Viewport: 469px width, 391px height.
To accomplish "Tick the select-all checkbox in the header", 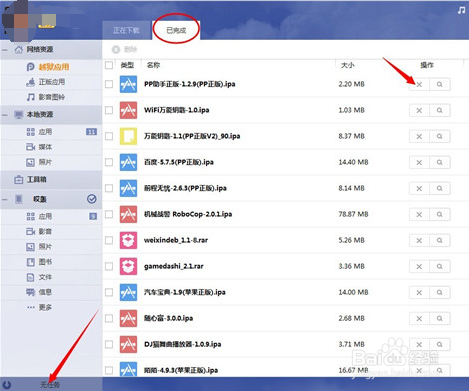I will pyautogui.click(x=109, y=65).
